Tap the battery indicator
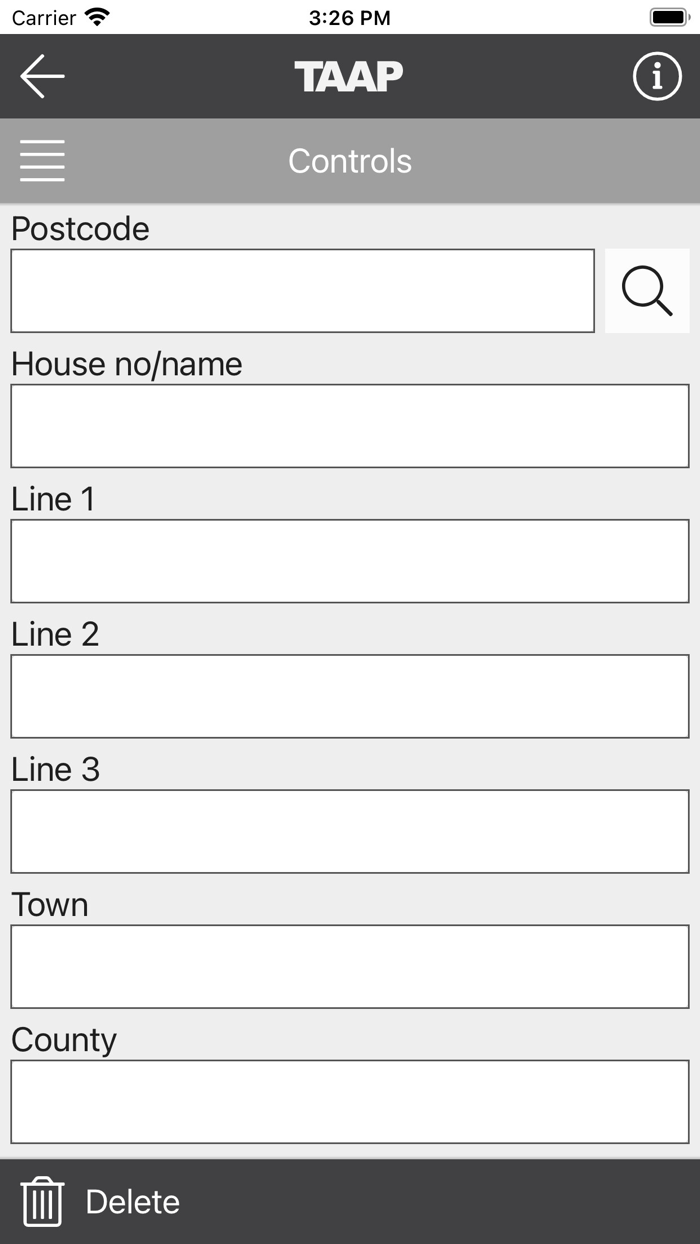Viewport: 700px width, 1244px height. [668, 16]
